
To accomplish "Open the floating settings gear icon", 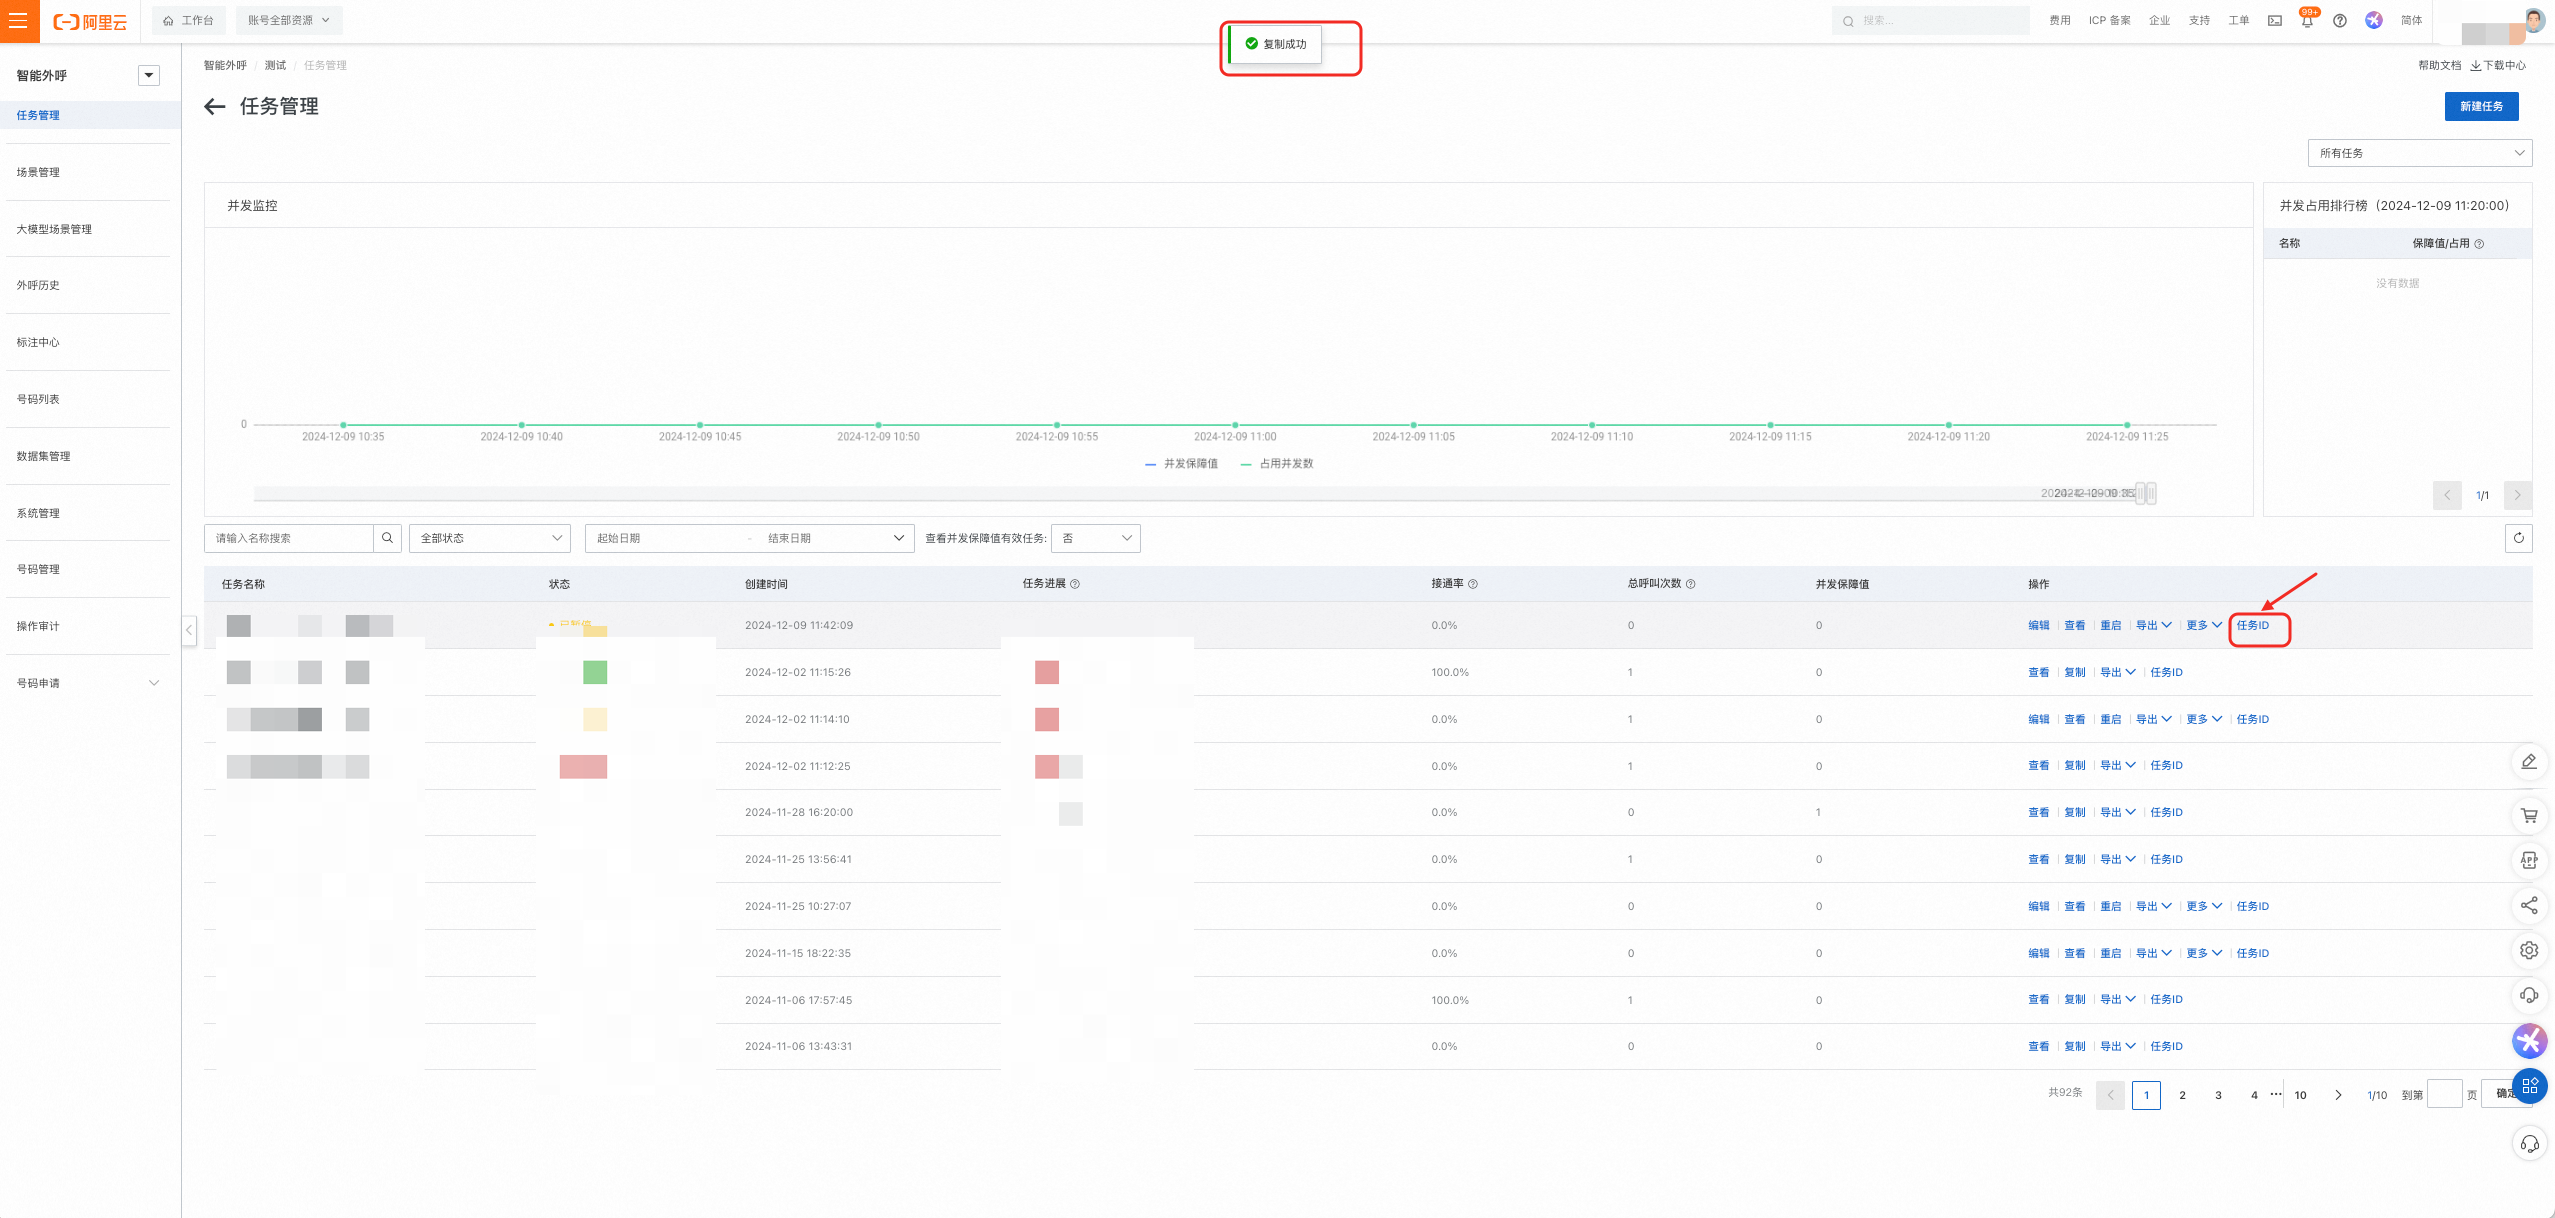I will [x=2529, y=950].
